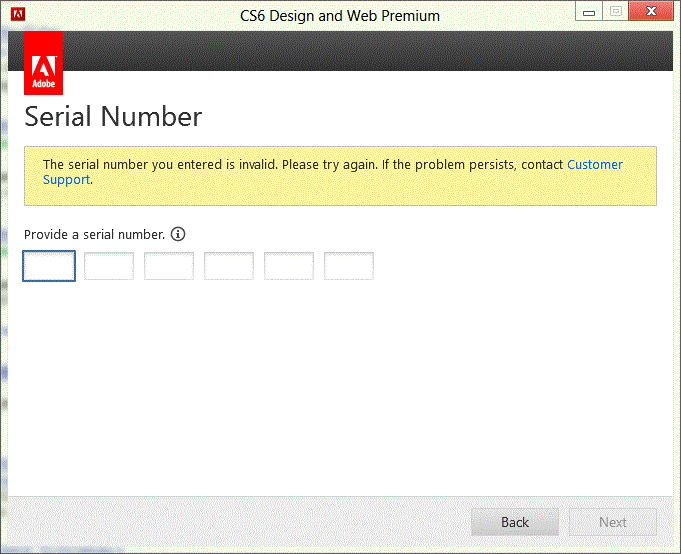This screenshot has width=681, height=554.
Task: Close the CS6 installer window
Action: click(x=651, y=14)
